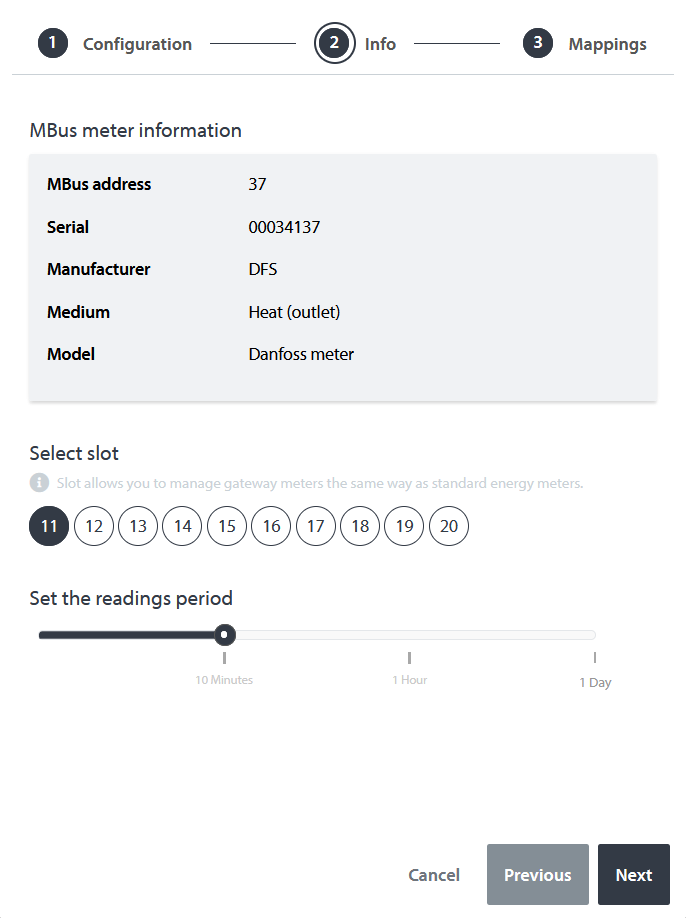Select slot 12
This screenshot has width=686, height=918.
pyautogui.click(x=93, y=526)
